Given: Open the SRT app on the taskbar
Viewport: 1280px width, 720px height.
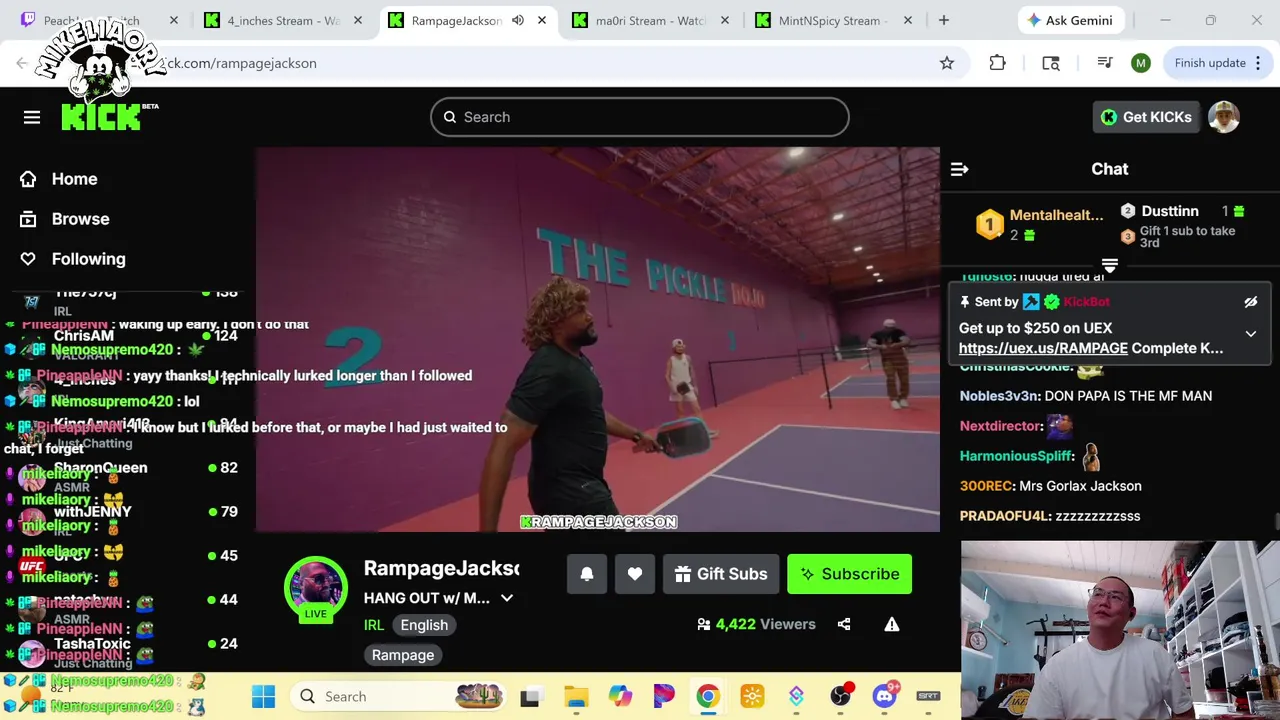Looking at the screenshot, I should click(928, 696).
